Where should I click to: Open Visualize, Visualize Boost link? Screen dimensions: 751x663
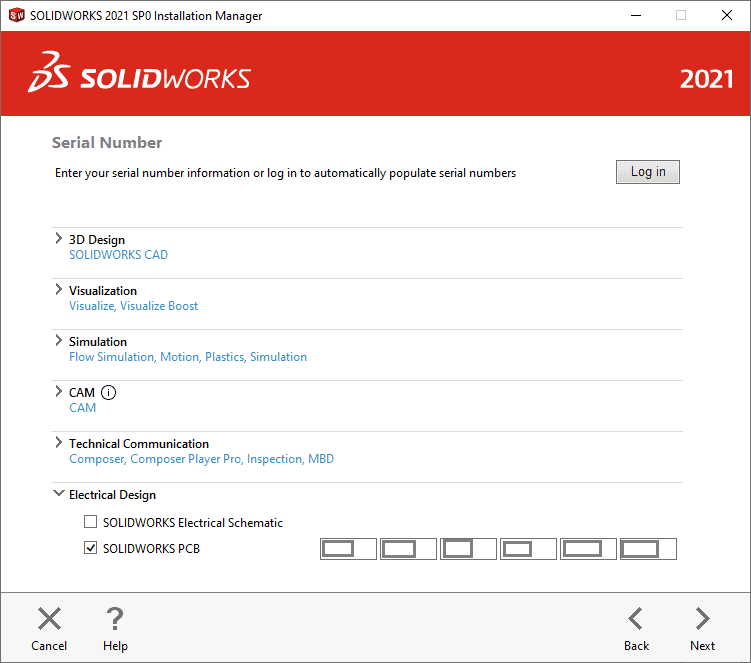133,306
